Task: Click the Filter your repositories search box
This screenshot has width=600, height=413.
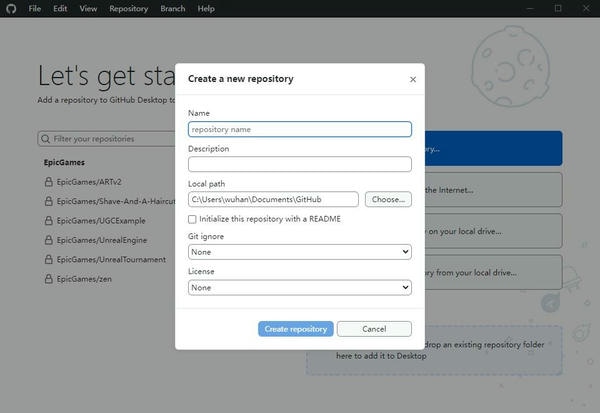Action: coord(107,139)
